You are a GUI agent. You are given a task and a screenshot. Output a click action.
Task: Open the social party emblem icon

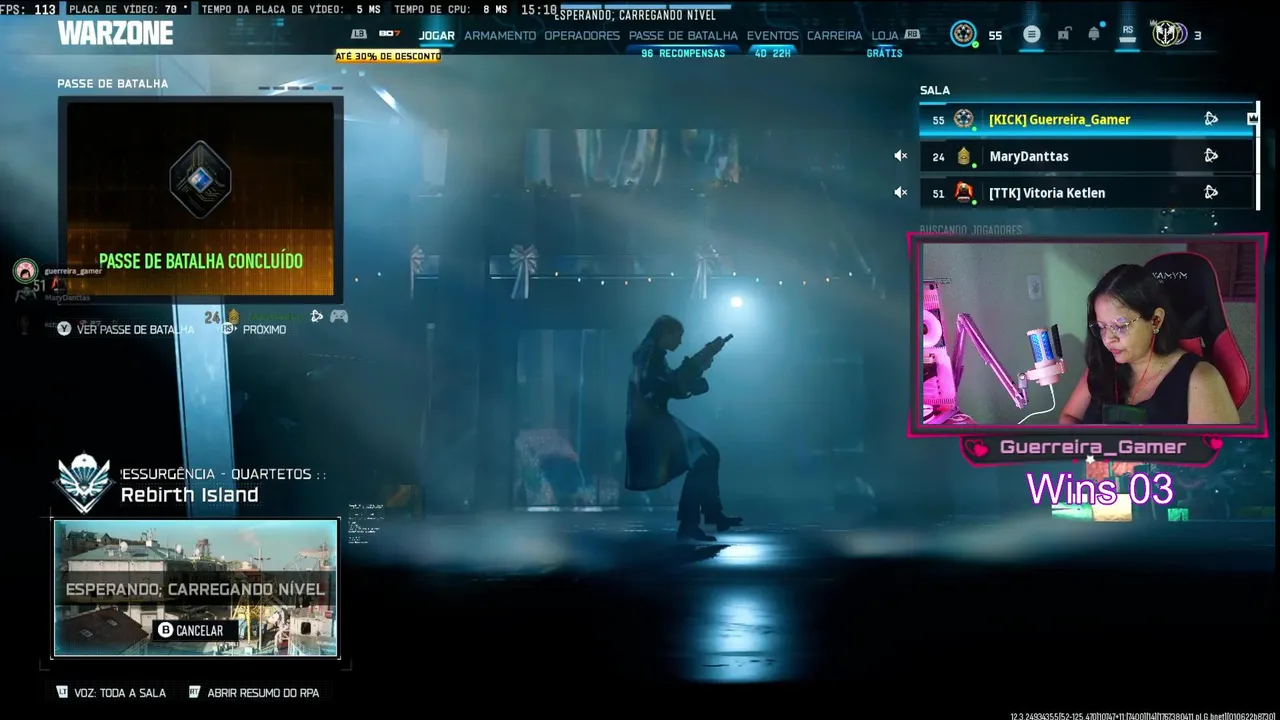pyautogui.click(x=1168, y=34)
